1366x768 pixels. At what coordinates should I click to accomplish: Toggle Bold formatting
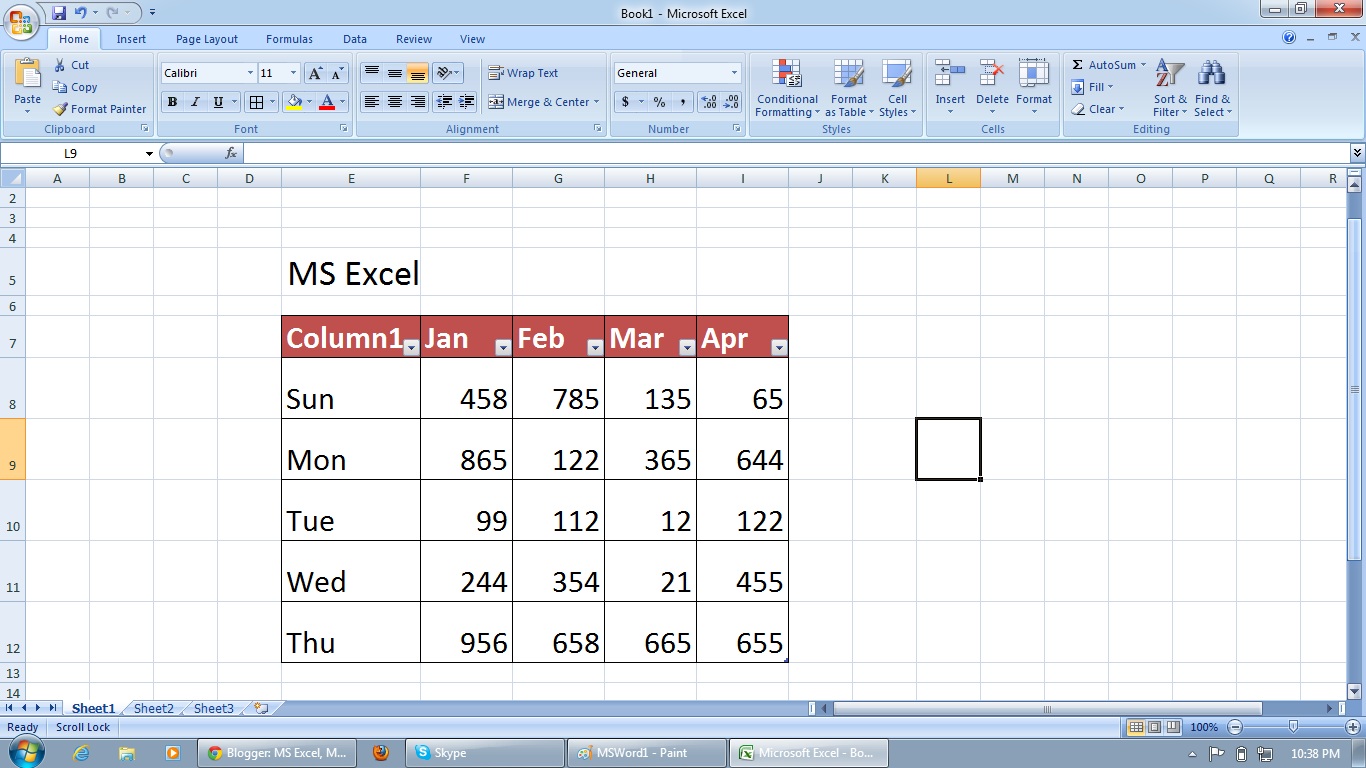click(x=172, y=102)
